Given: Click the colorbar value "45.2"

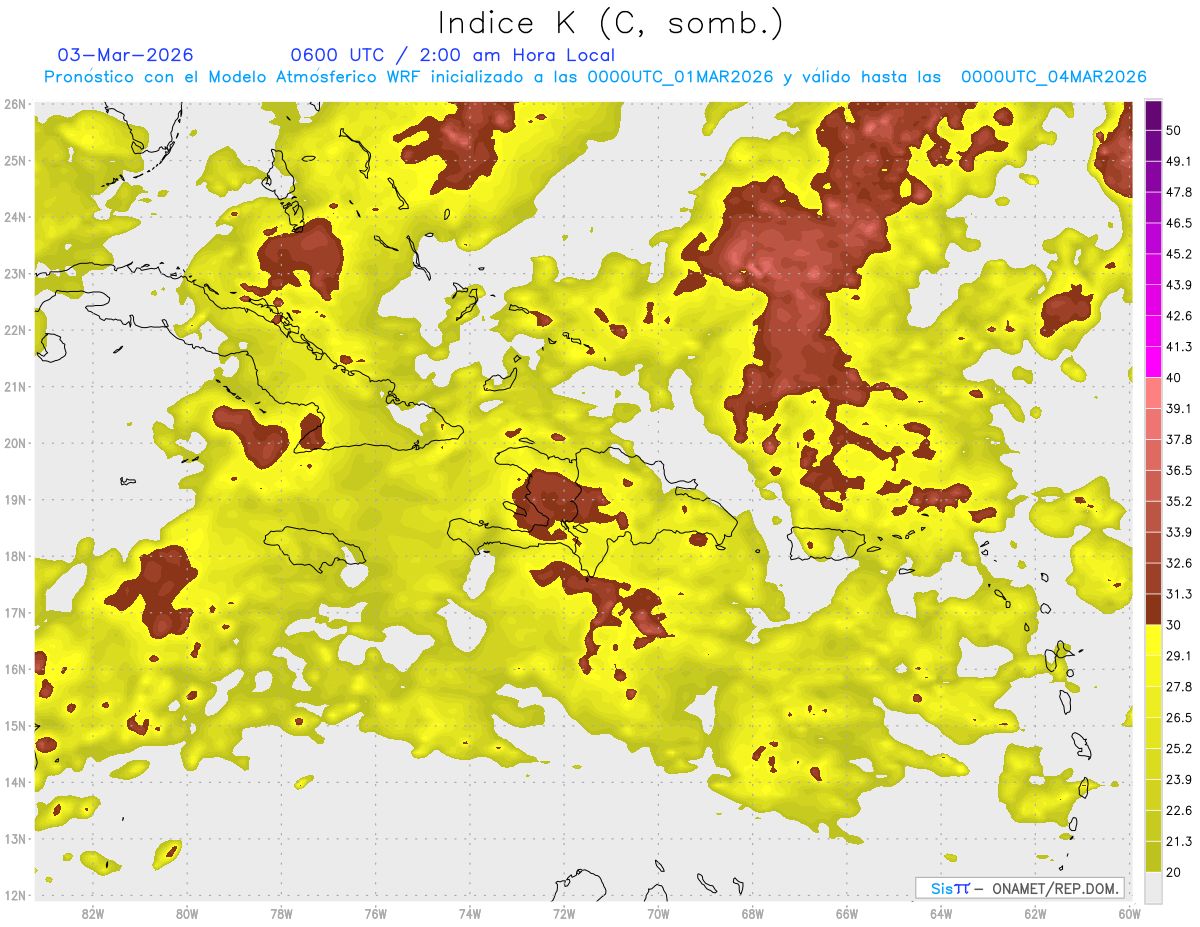Looking at the screenshot, I should (1178, 253).
